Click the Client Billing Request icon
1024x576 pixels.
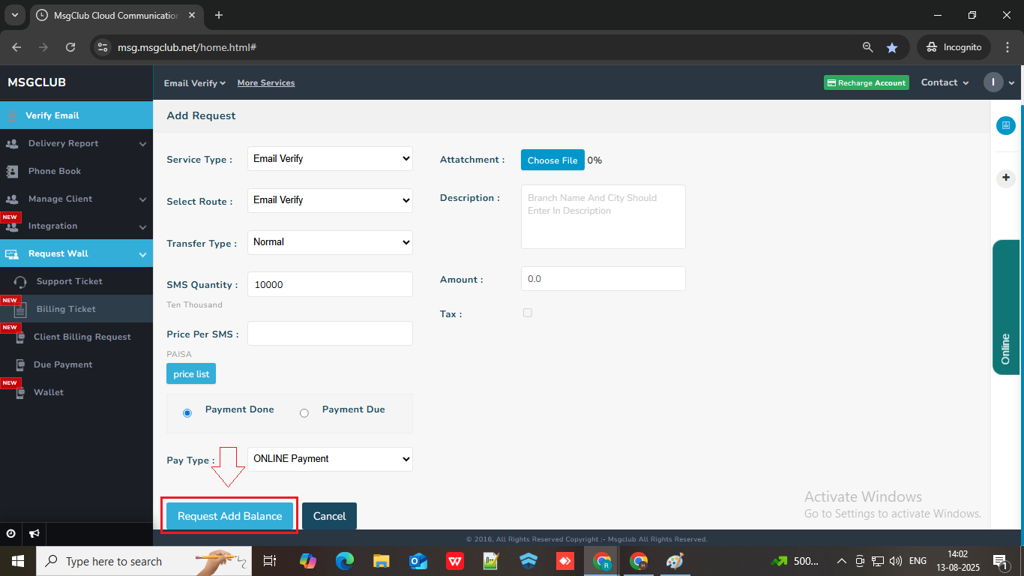click(20, 338)
